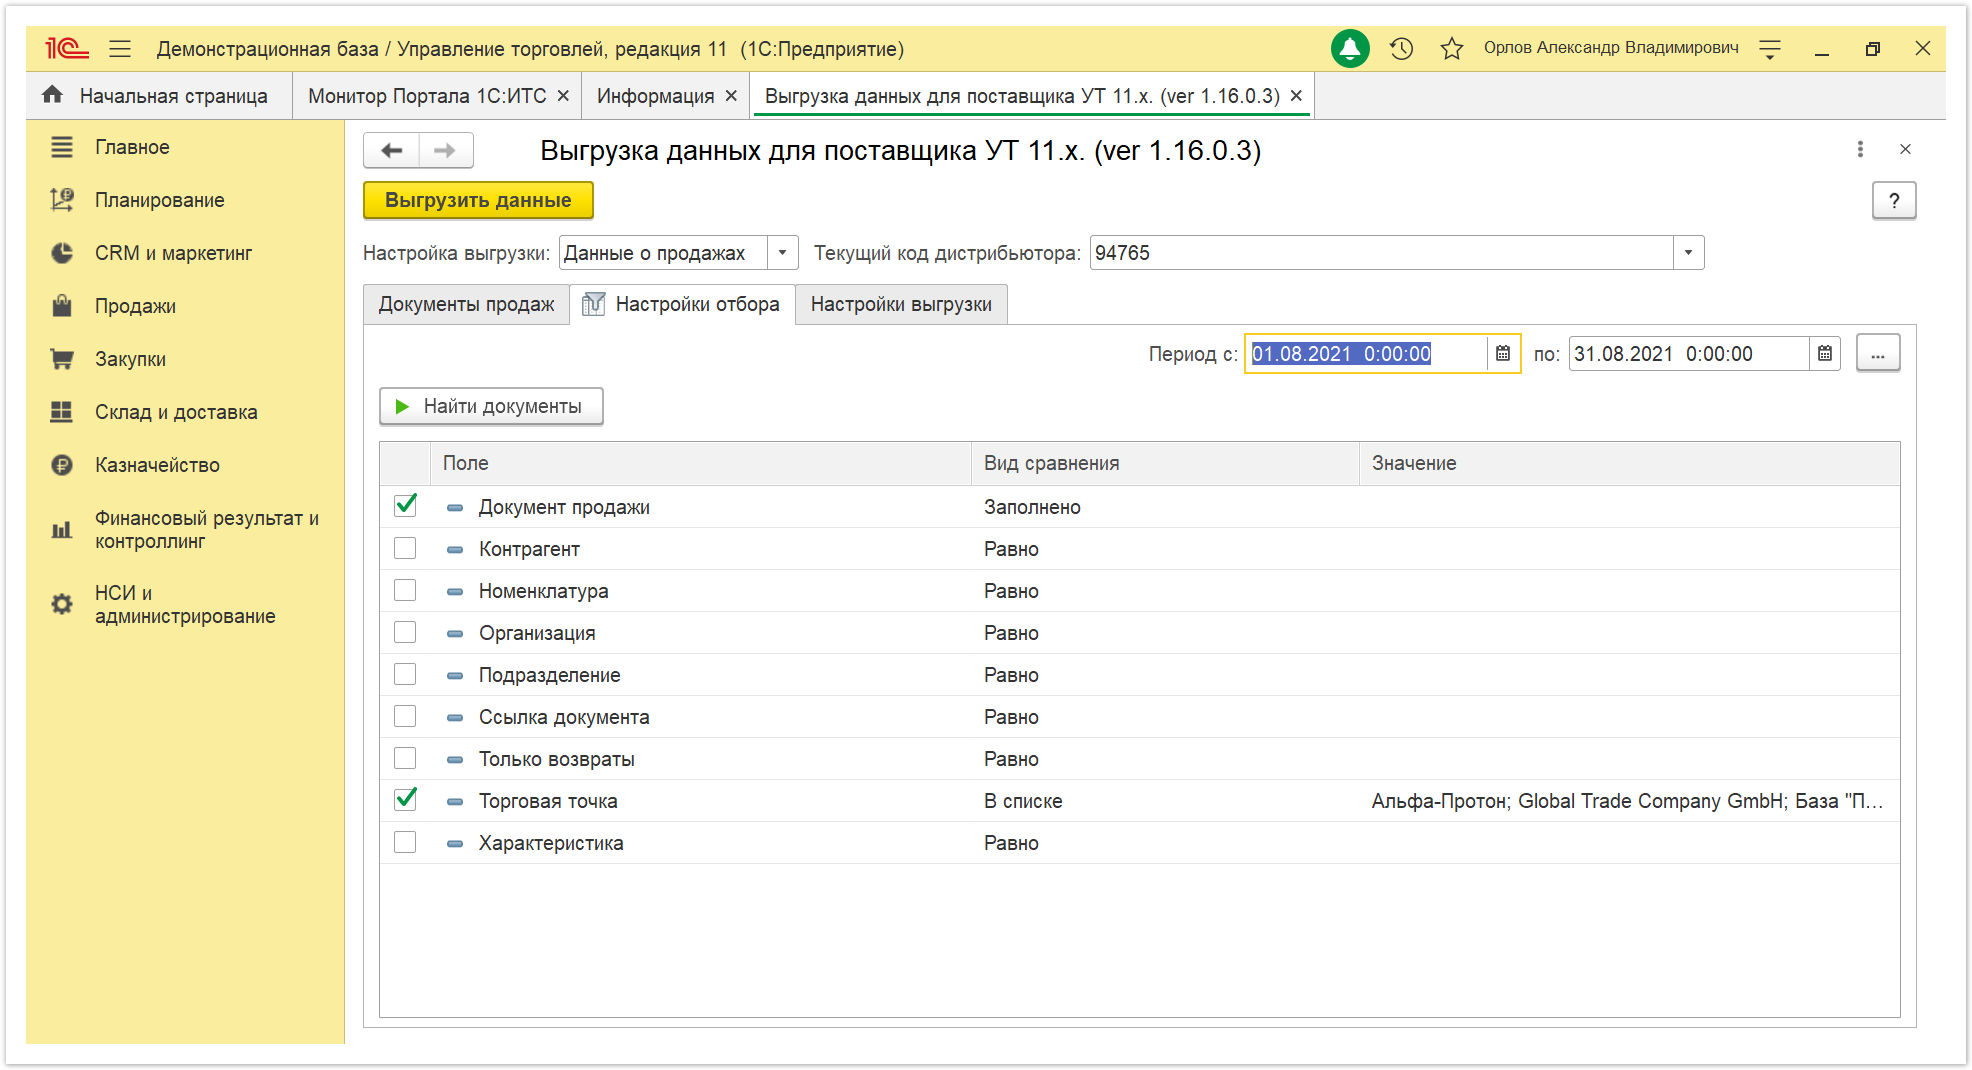Image resolution: width=1972 pixels, height=1070 pixels.
Task: Select the Торговая точка value list cell
Action: [x=1629, y=801]
